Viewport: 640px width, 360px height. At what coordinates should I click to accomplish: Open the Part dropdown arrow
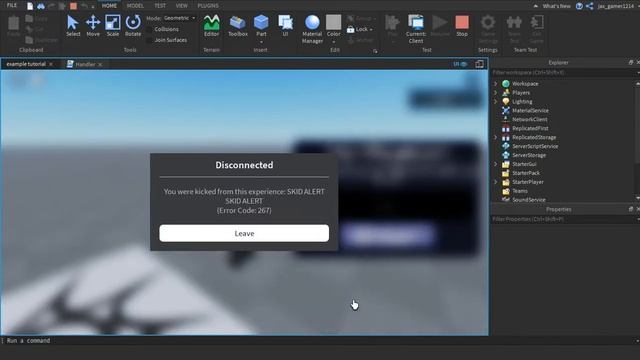click(x=261, y=42)
